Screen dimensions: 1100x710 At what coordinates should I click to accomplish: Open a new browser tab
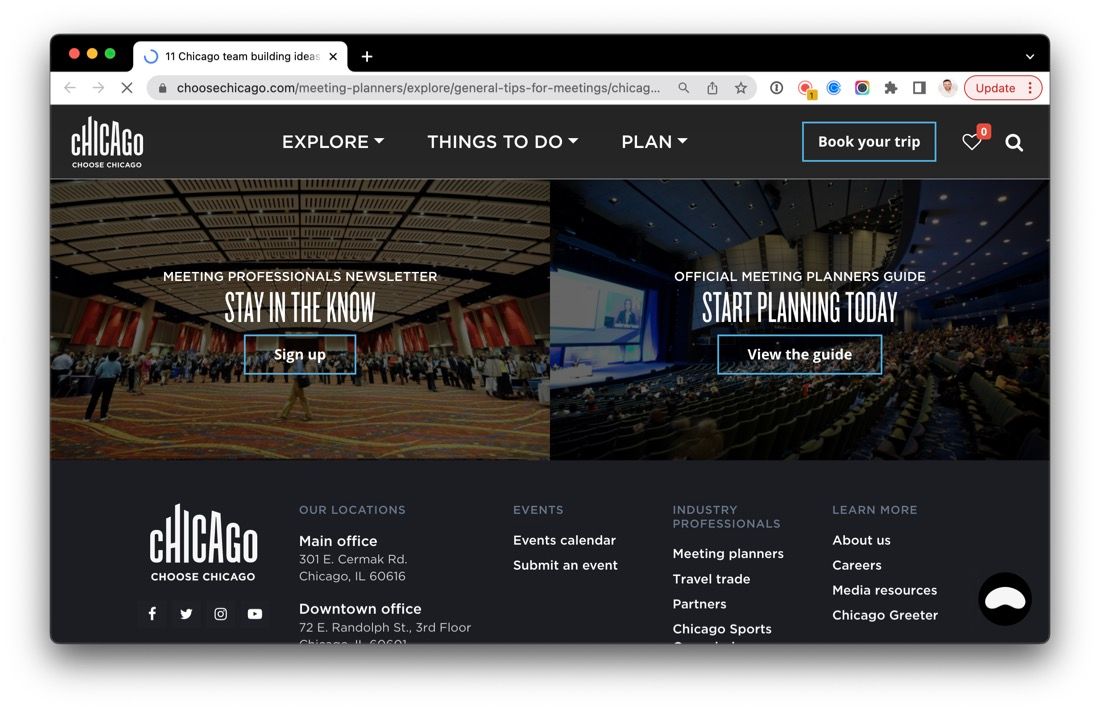coord(367,56)
